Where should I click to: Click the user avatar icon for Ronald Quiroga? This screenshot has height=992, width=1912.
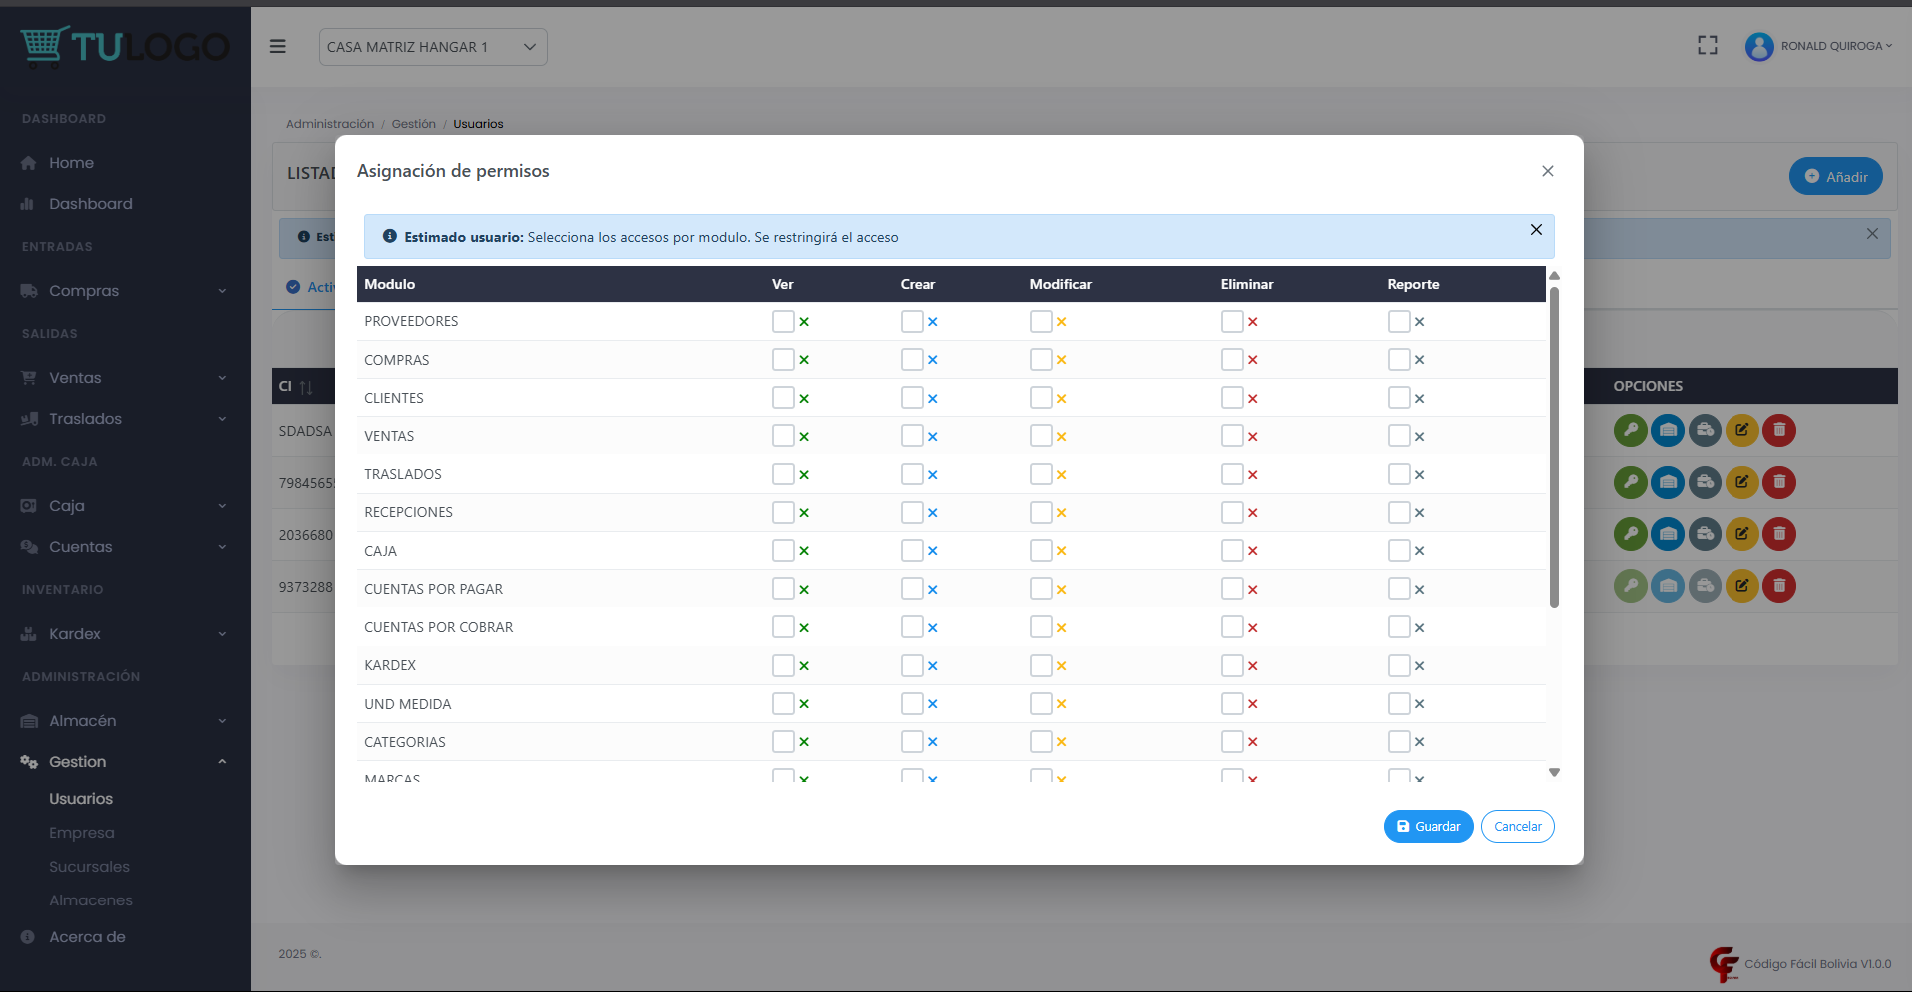click(1758, 46)
